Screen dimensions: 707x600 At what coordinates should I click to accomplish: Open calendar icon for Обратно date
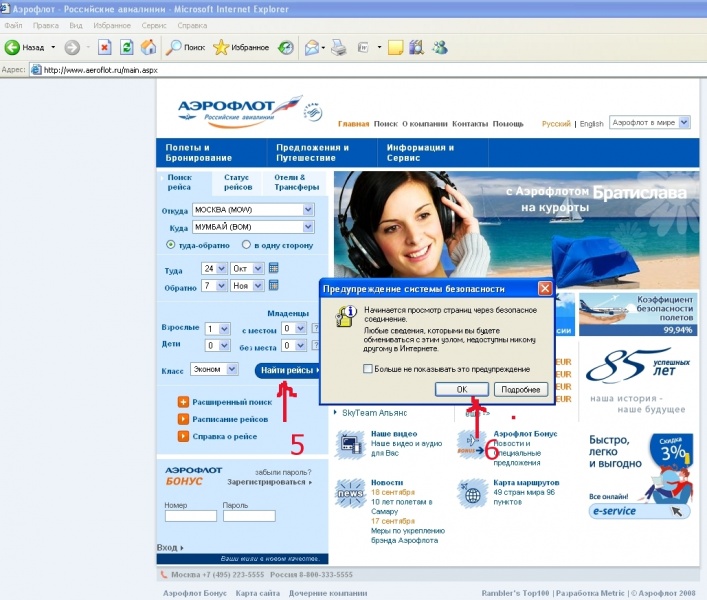click(273, 285)
